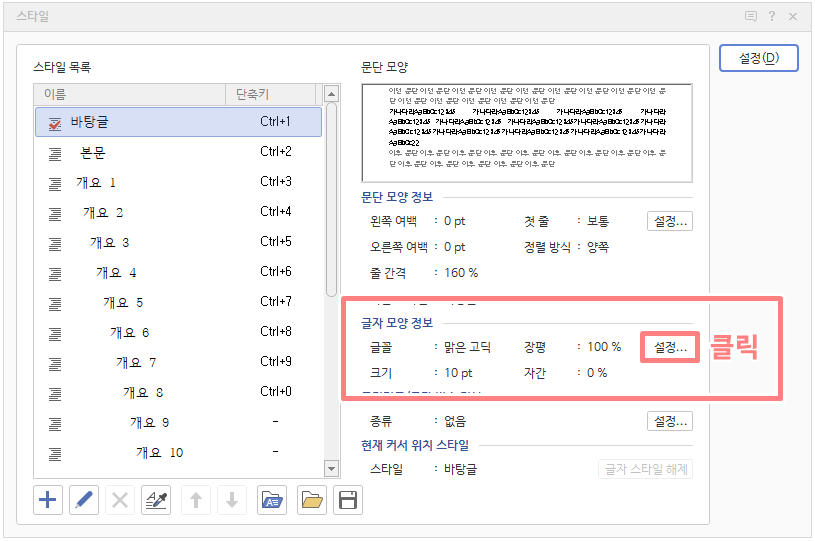Screen dimensions: 815x541
Task: Click the save style floppy disk icon
Action: tap(348, 500)
